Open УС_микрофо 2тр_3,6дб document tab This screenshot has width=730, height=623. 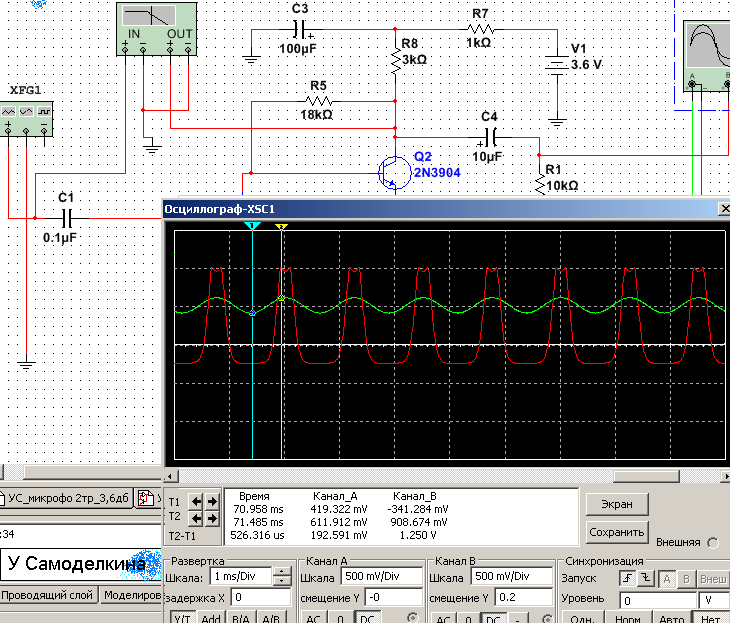[x=68, y=498]
